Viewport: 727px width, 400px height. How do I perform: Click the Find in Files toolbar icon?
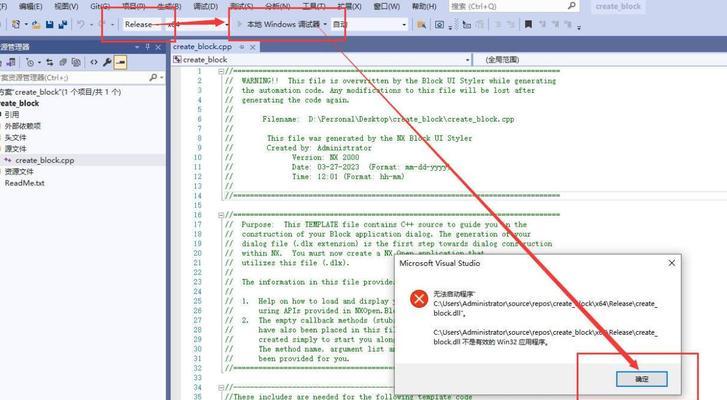pyautogui.click(x=421, y=25)
